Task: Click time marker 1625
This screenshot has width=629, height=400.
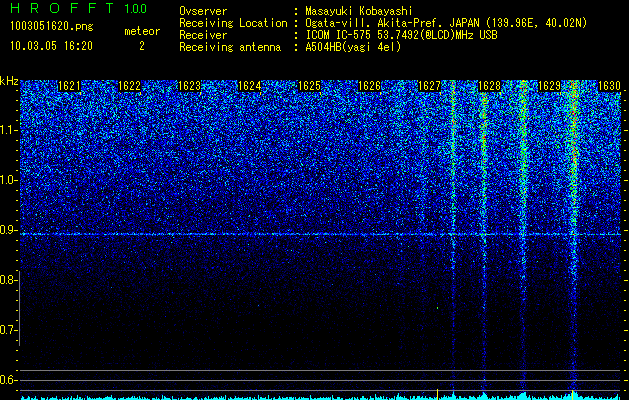Action: point(309,86)
